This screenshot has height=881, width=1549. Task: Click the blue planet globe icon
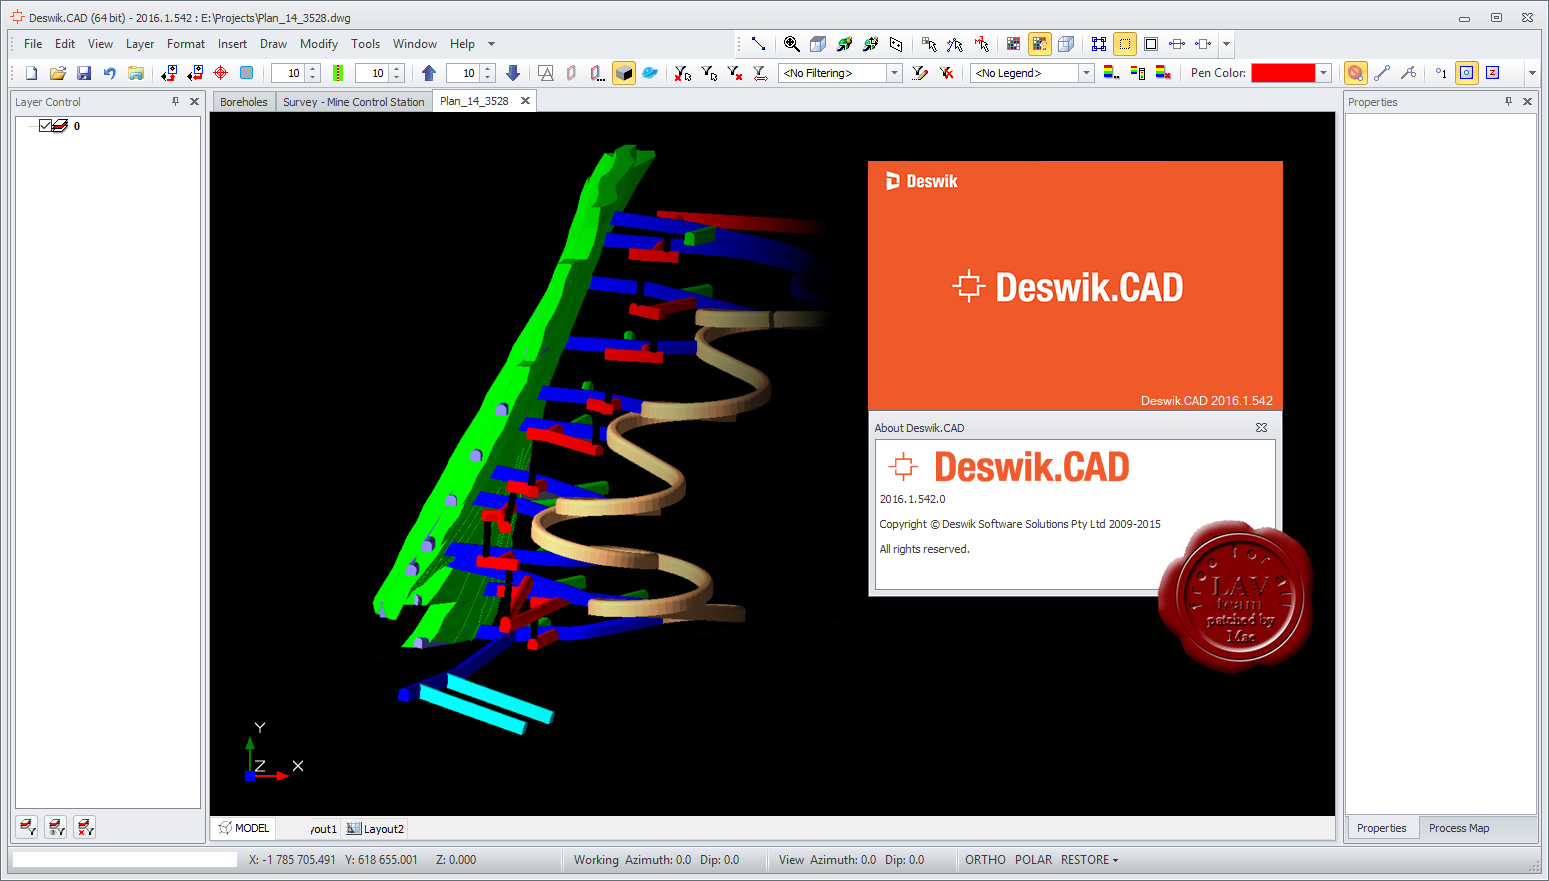click(650, 73)
